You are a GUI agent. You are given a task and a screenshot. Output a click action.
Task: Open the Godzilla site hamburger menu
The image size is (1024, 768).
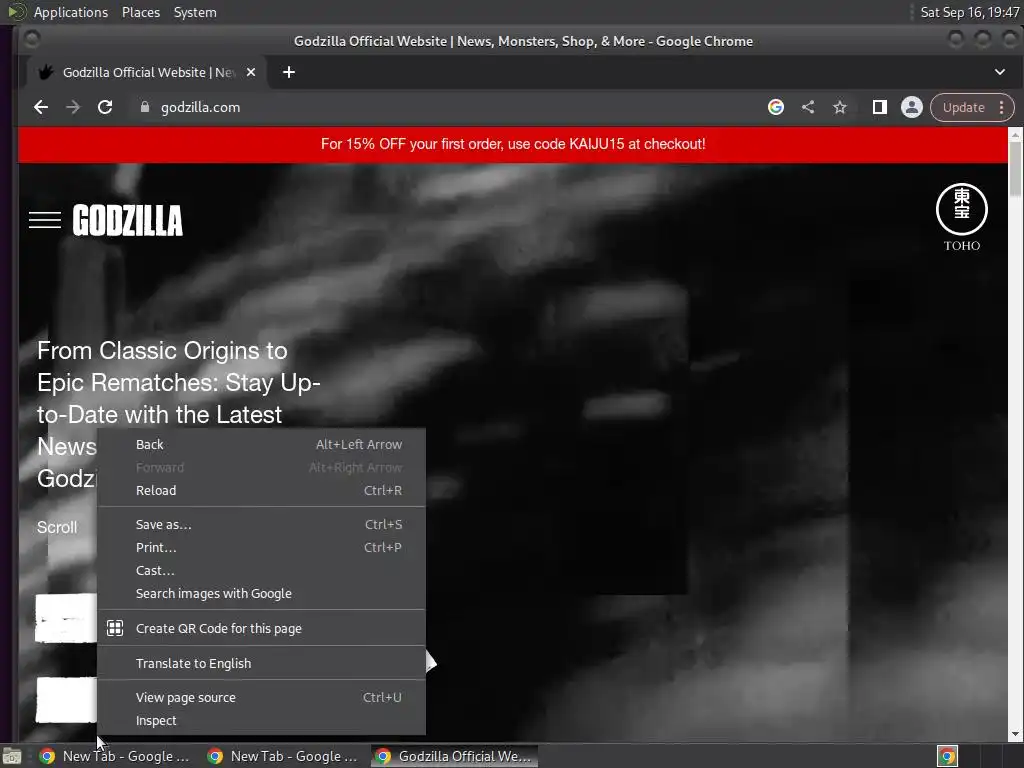45,220
